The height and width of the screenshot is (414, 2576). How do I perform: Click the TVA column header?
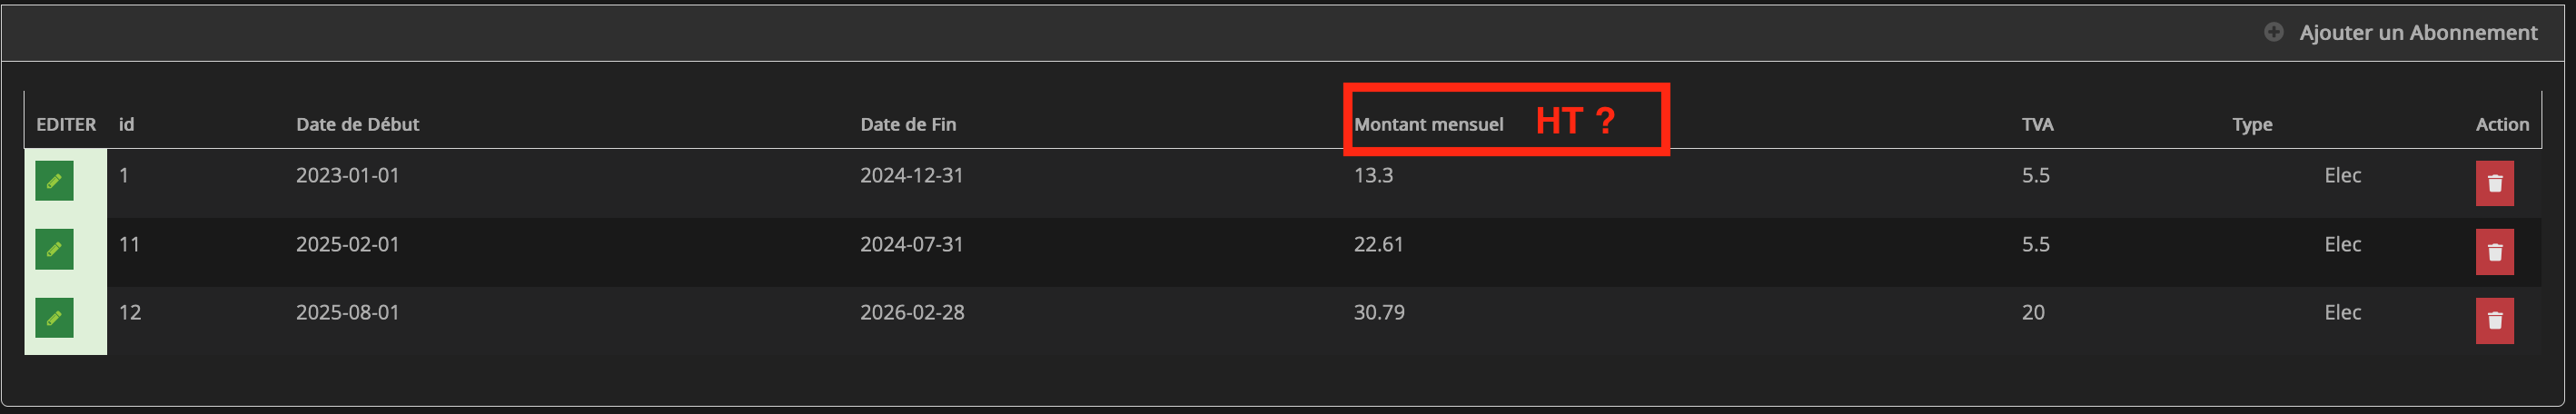click(x=2037, y=124)
